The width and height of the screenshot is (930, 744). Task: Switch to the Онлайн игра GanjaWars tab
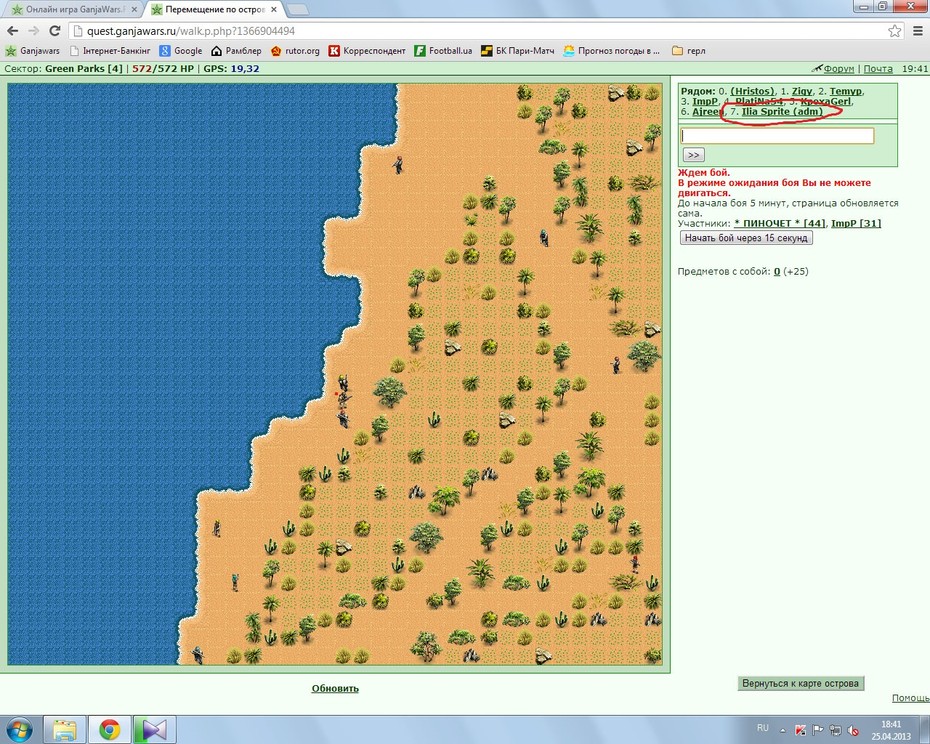coord(74,9)
